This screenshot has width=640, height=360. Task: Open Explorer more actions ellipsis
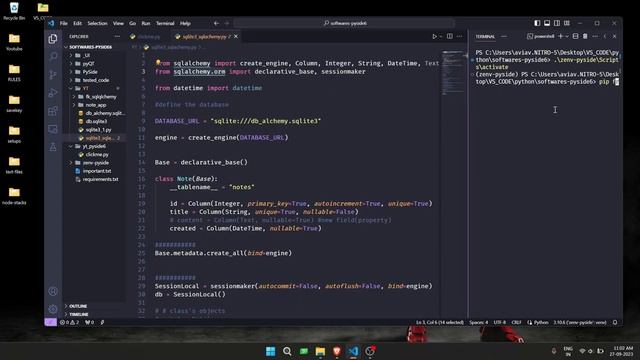117,36
